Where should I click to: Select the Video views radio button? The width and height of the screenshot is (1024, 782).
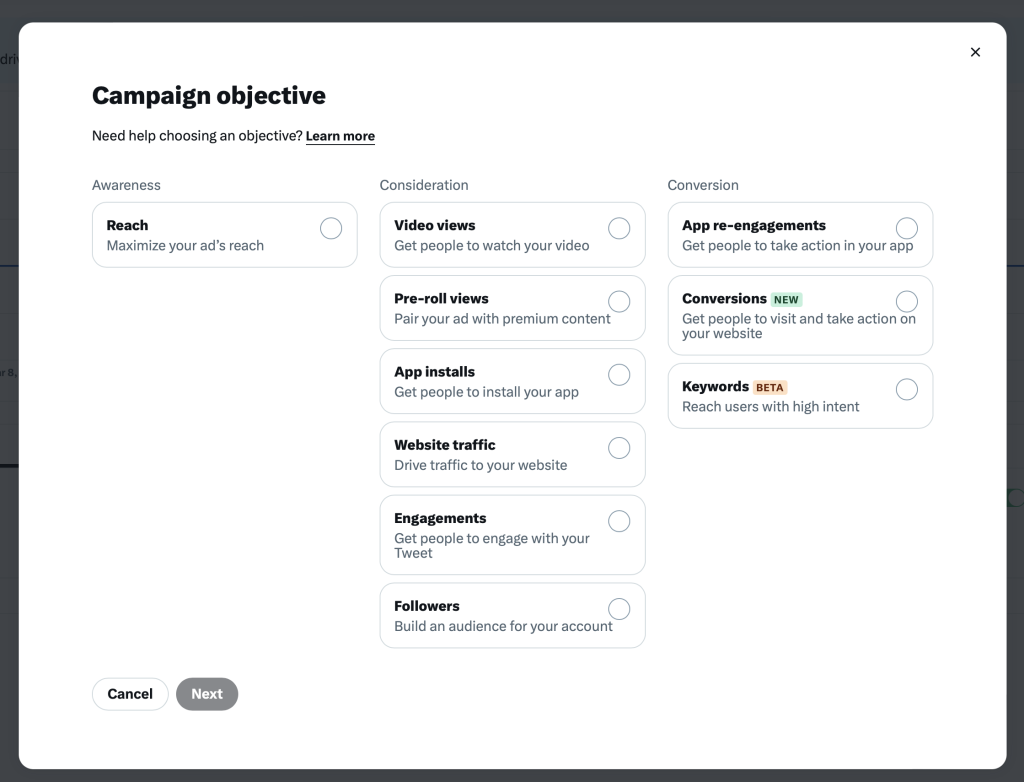(x=619, y=229)
